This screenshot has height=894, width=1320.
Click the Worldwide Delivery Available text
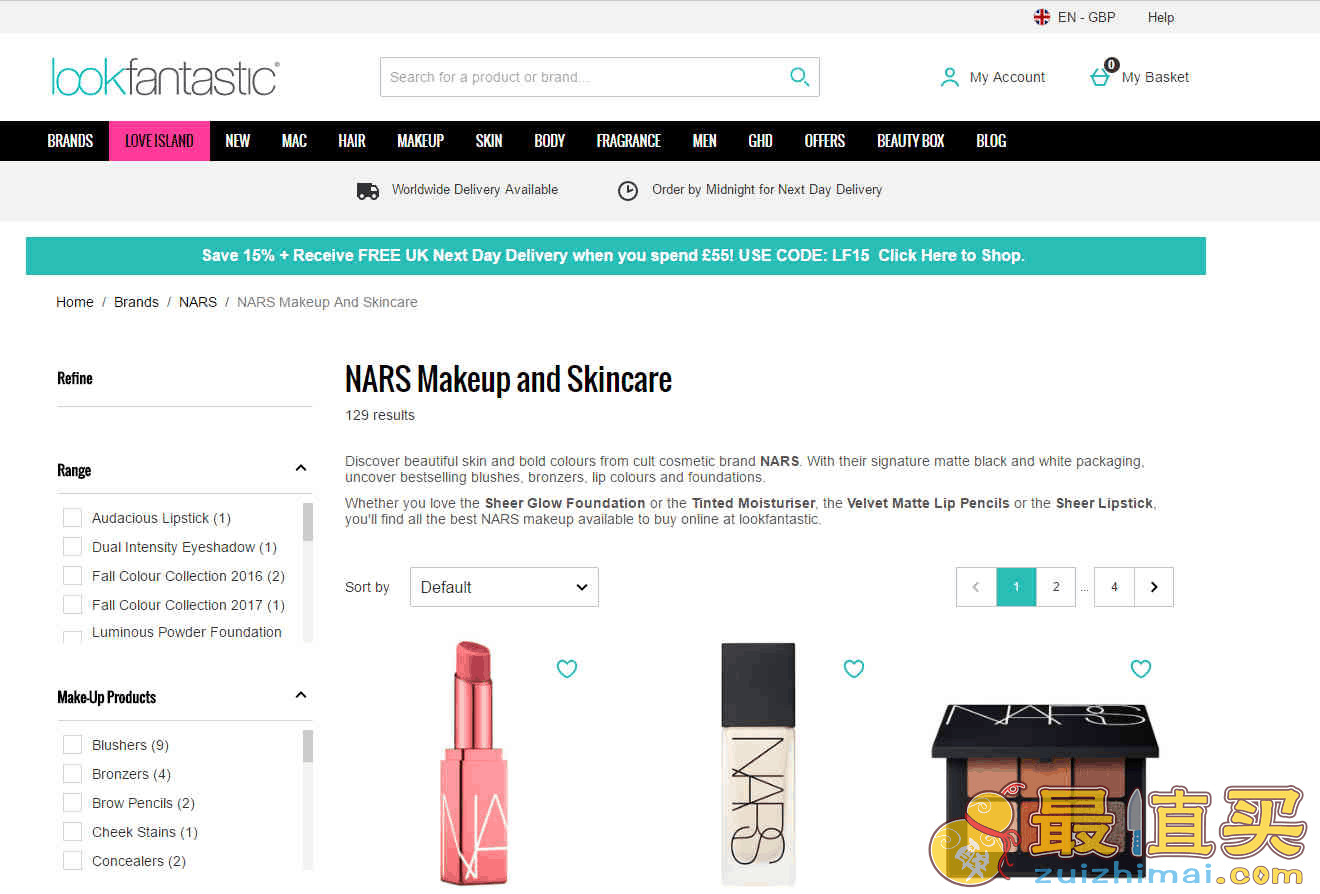(x=475, y=190)
